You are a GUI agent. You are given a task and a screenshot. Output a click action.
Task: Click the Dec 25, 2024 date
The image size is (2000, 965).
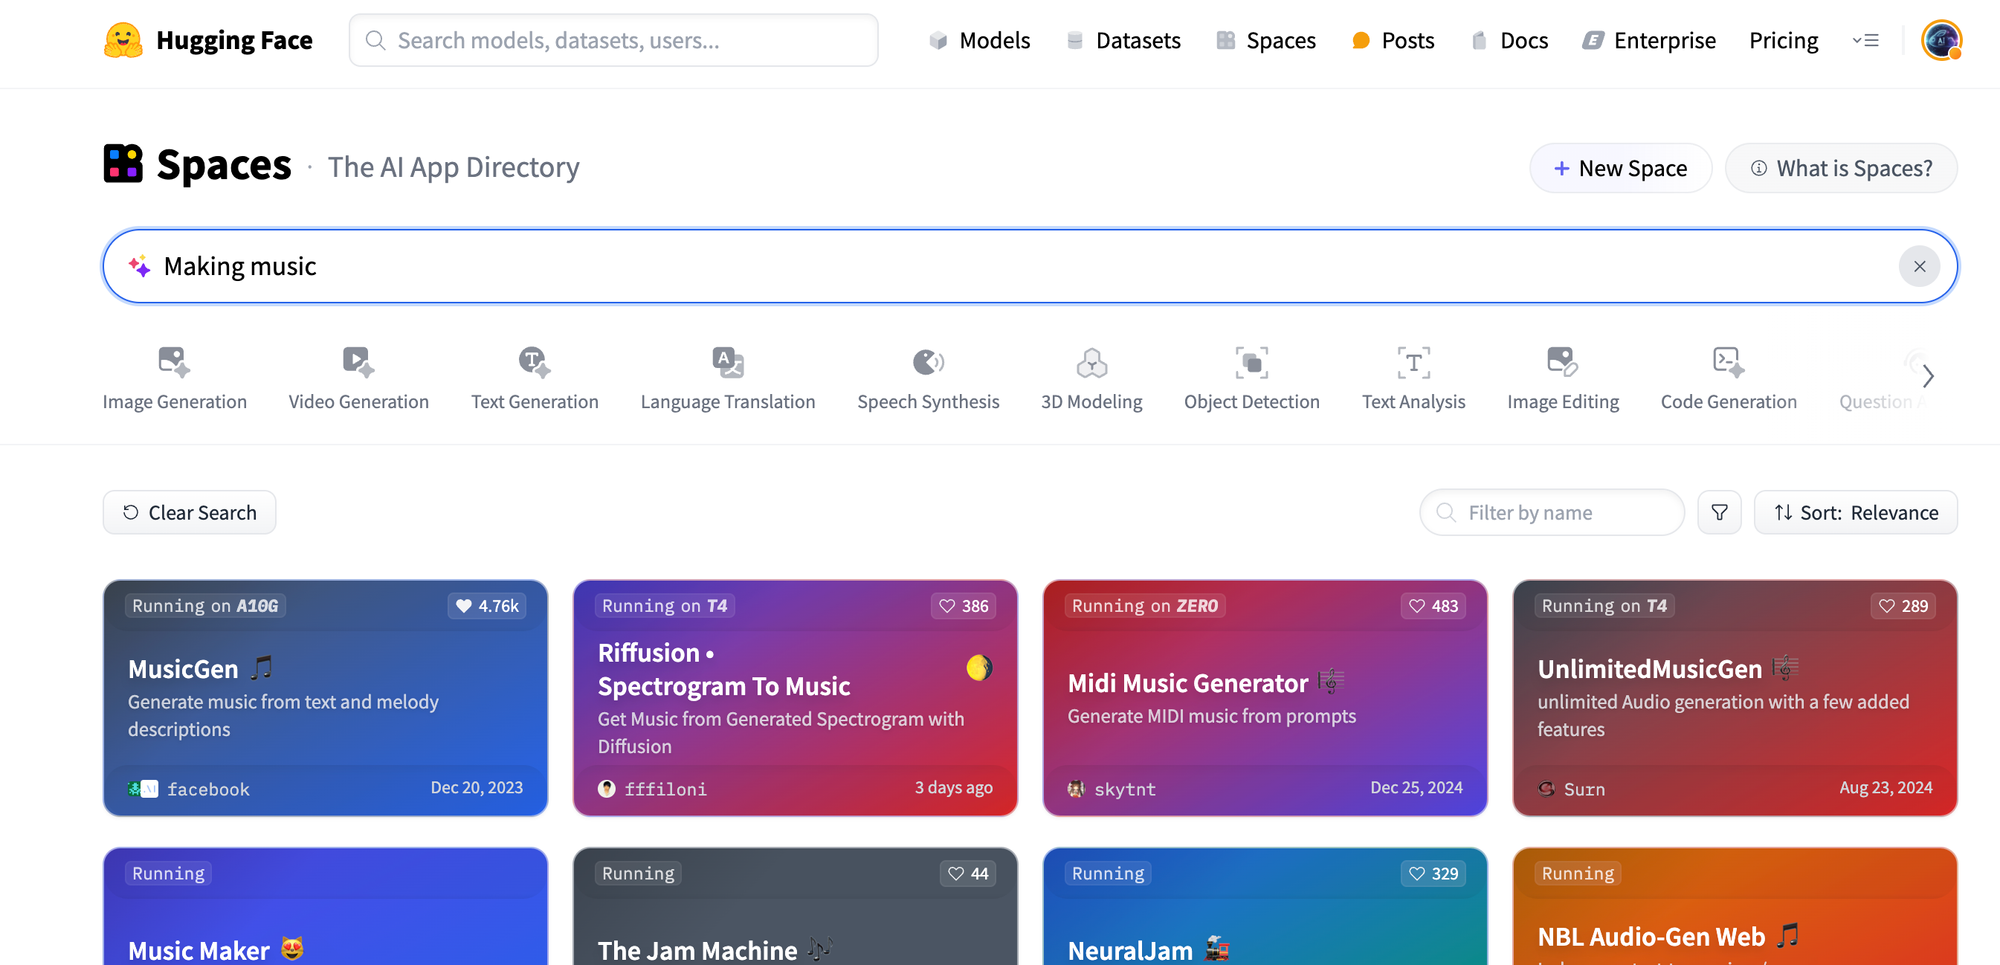click(1416, 788)
